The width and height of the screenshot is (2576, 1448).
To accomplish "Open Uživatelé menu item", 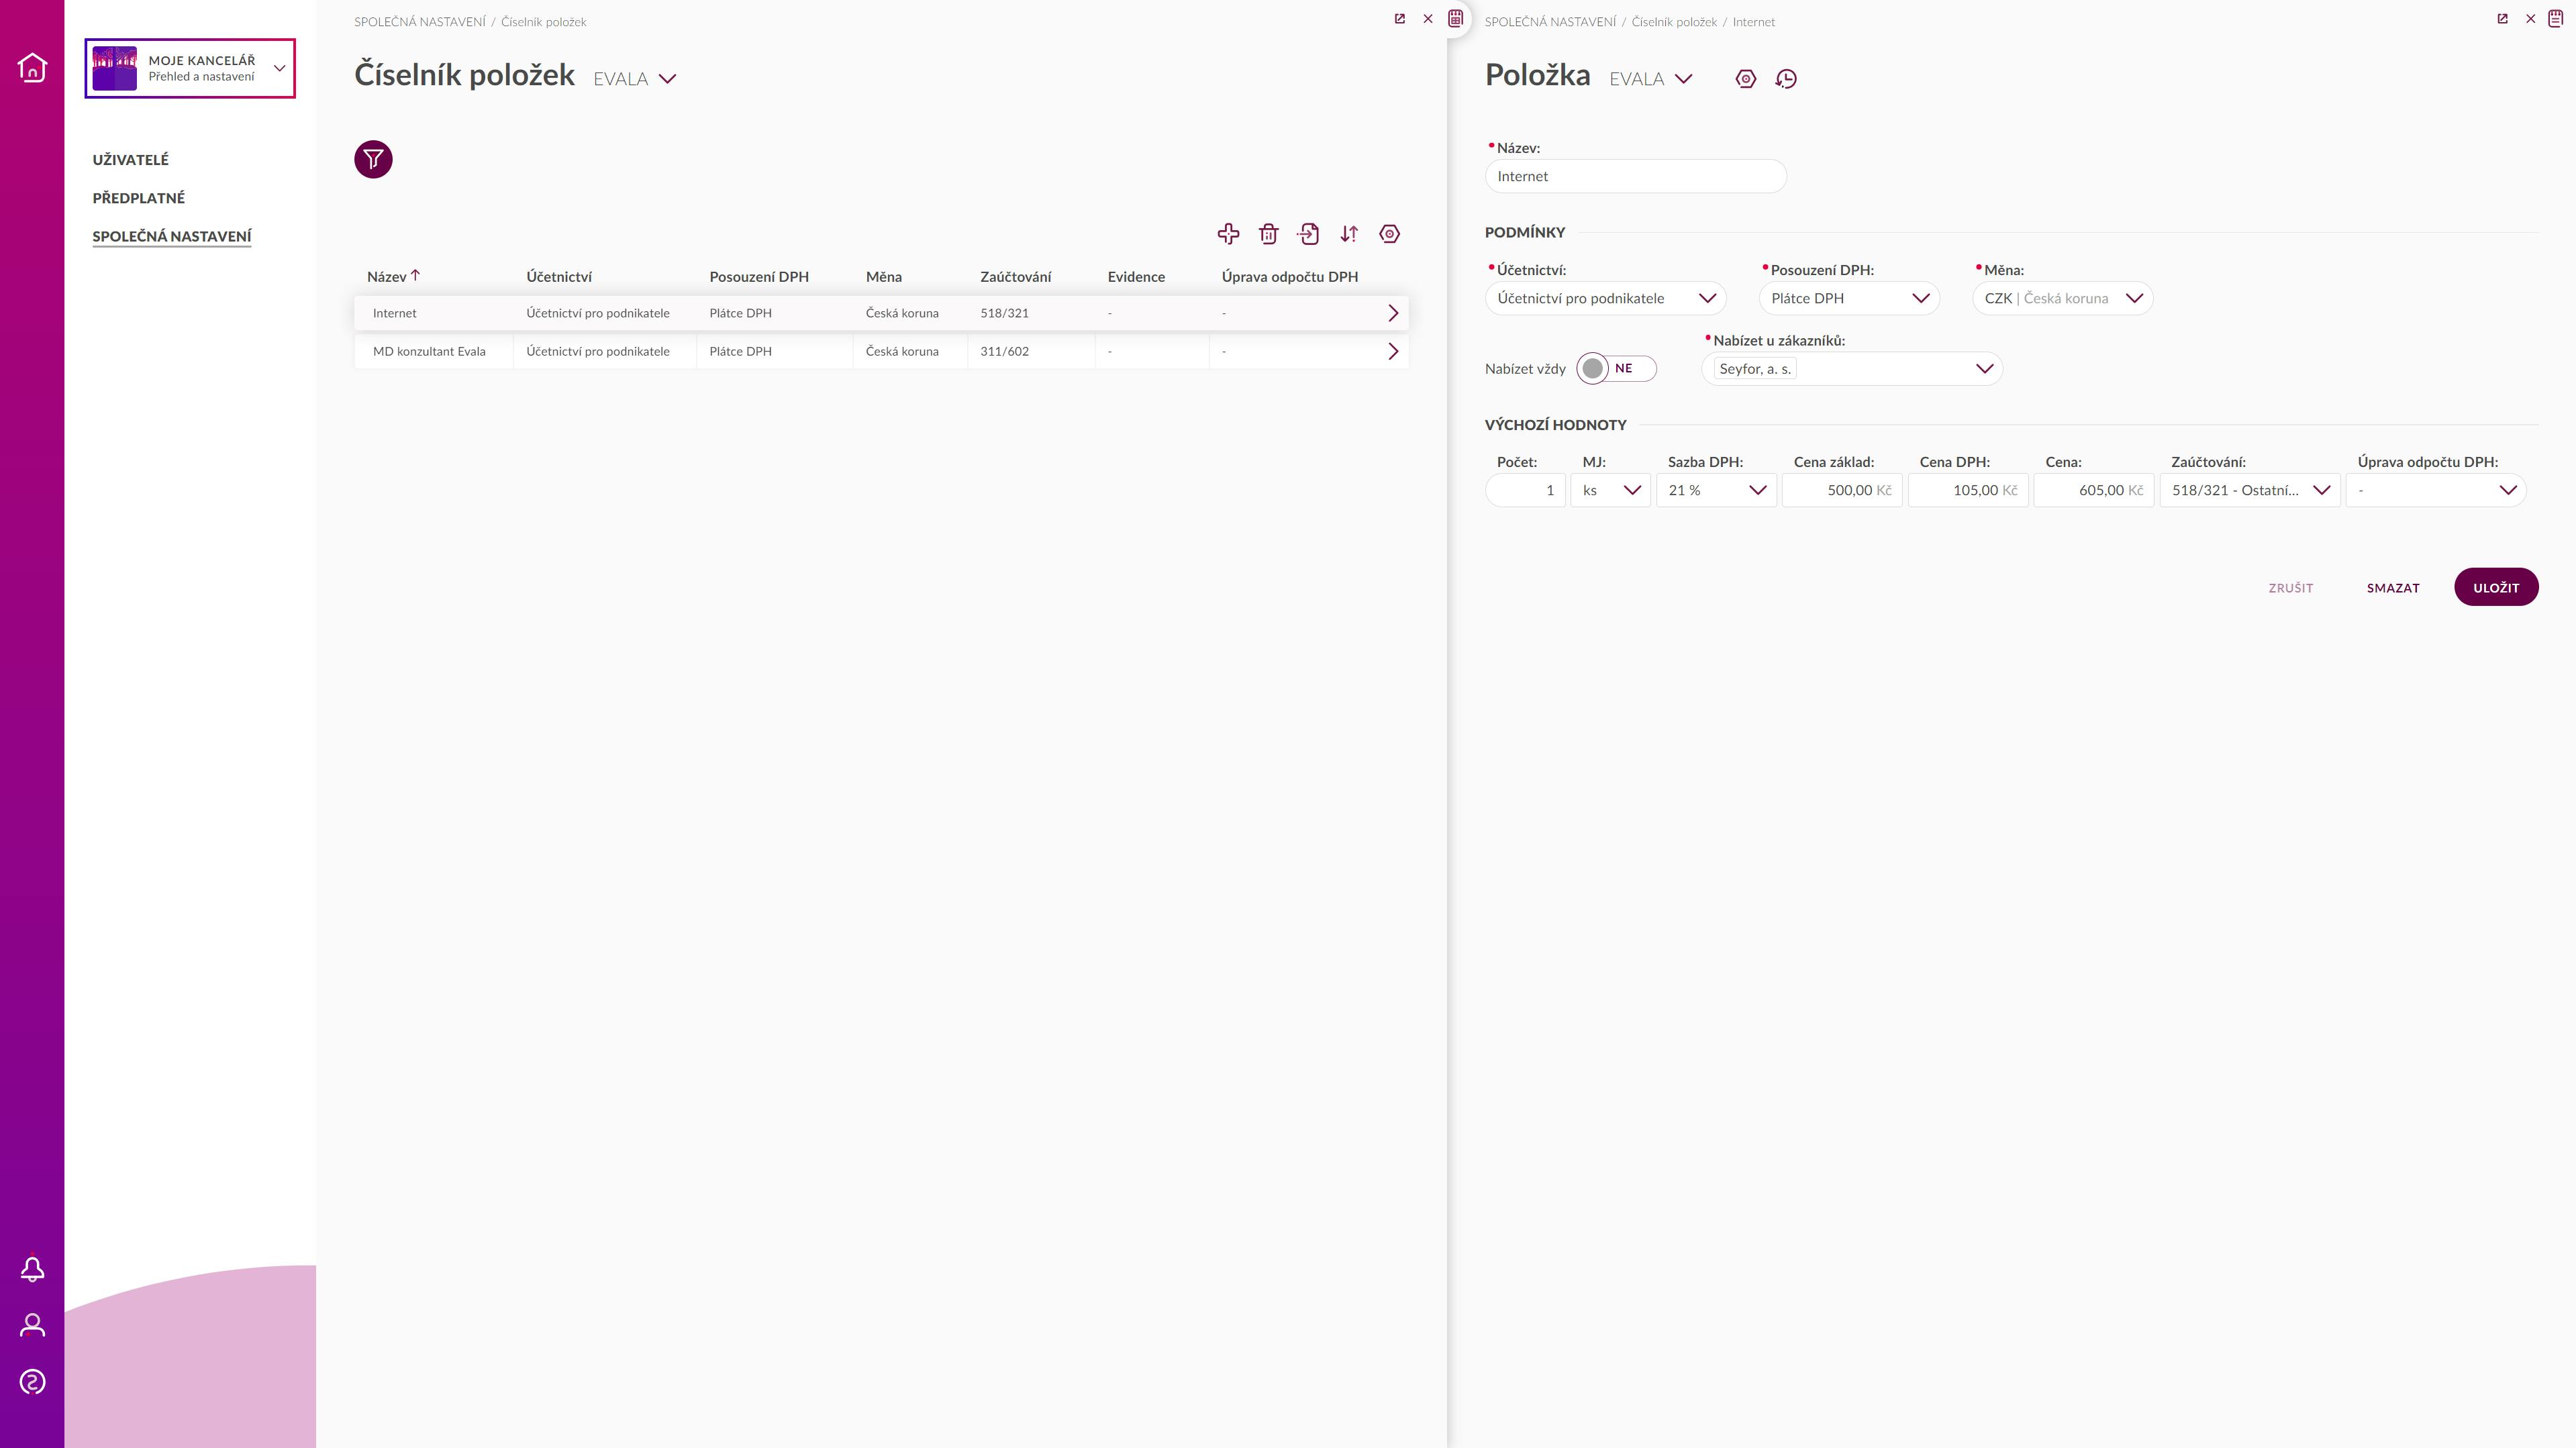I will tap(131, 160).
